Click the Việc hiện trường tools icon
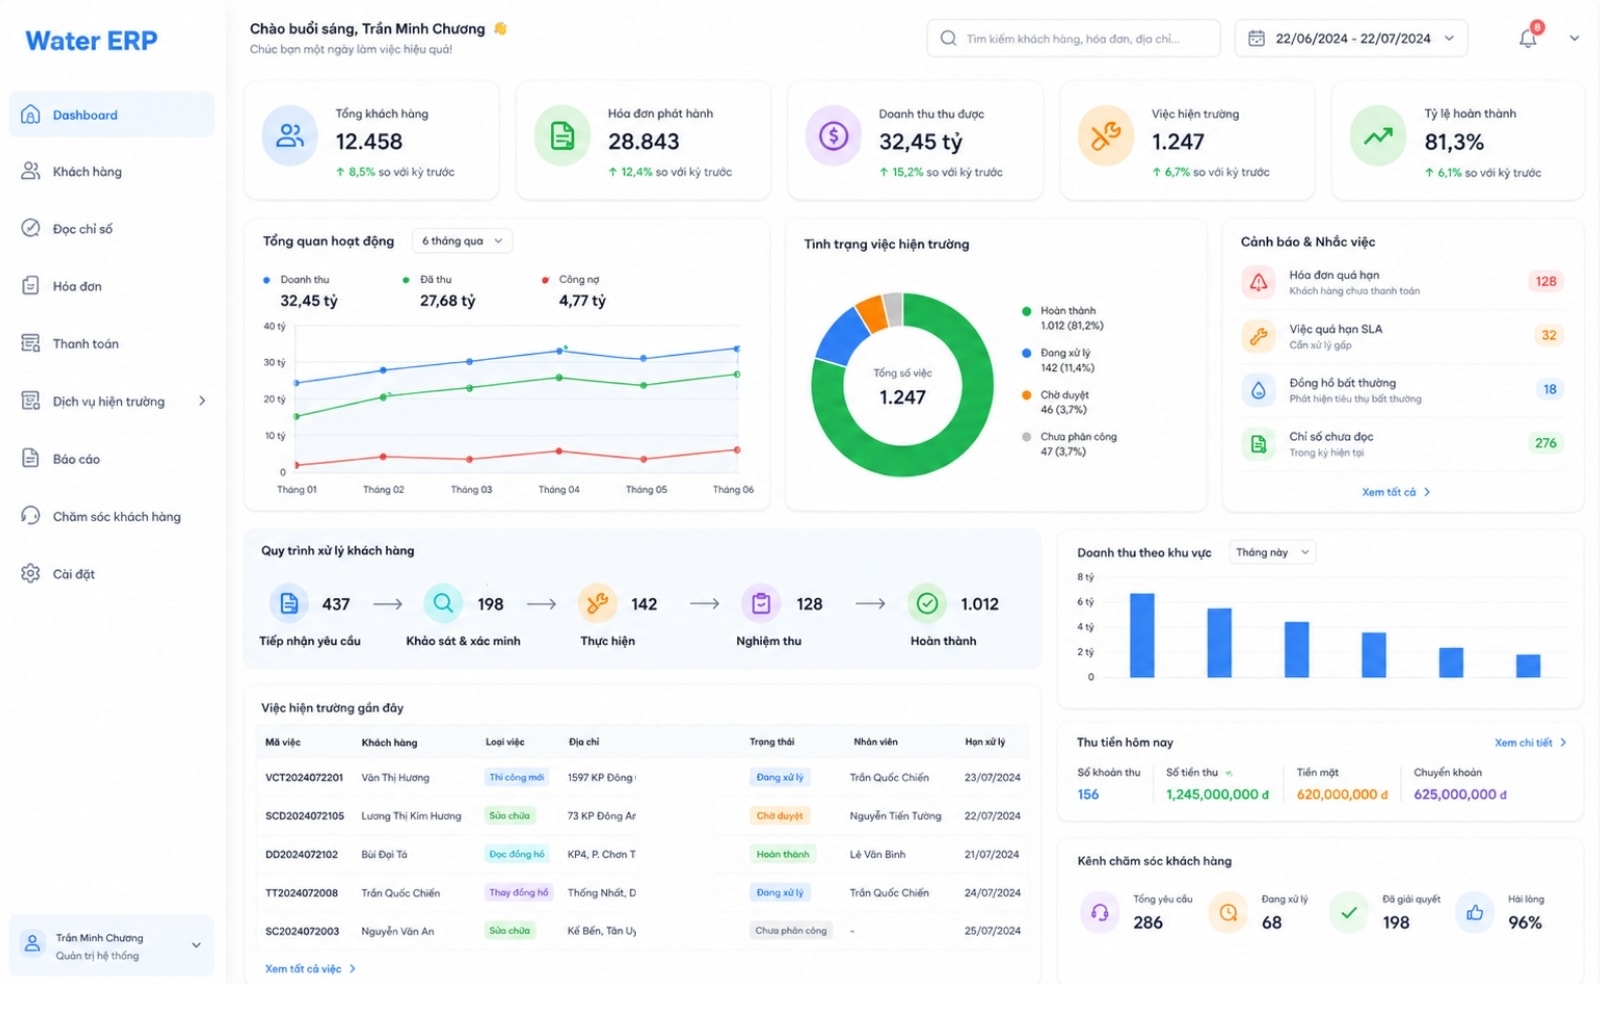Image resolution: width=1600 pixels, height=1030 pixels. tap(1106, 135)
